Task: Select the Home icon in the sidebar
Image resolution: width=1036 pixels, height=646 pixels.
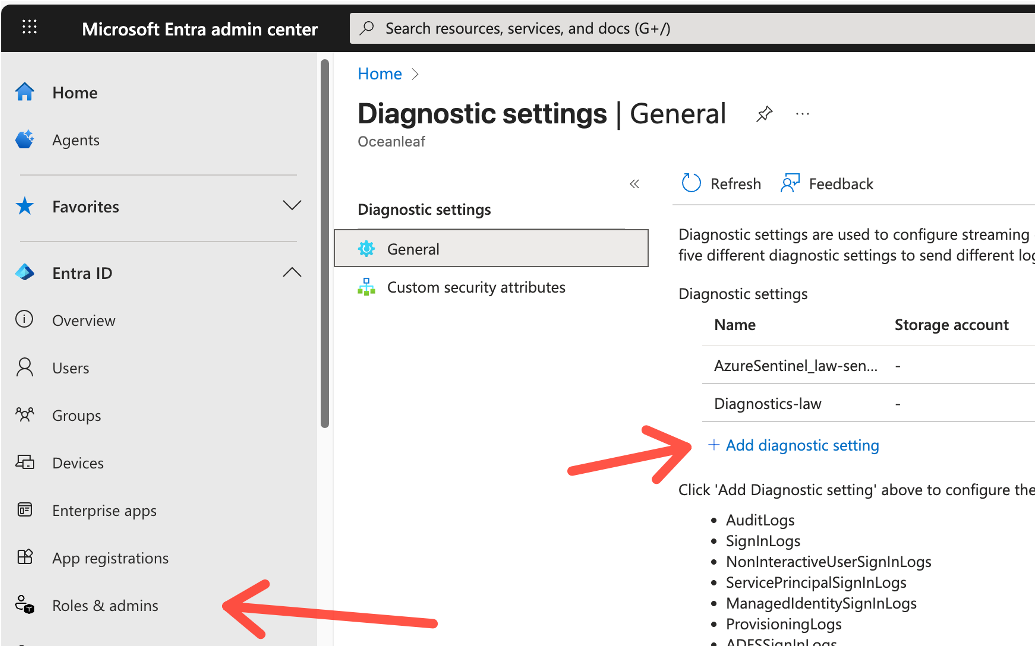Action: (22, 92)
